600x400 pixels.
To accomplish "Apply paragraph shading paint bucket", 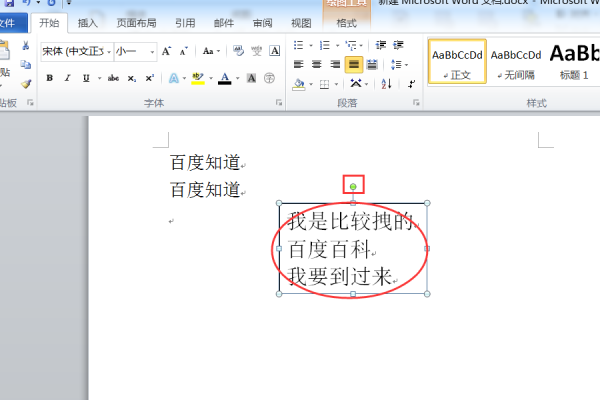I will [299, 84].
